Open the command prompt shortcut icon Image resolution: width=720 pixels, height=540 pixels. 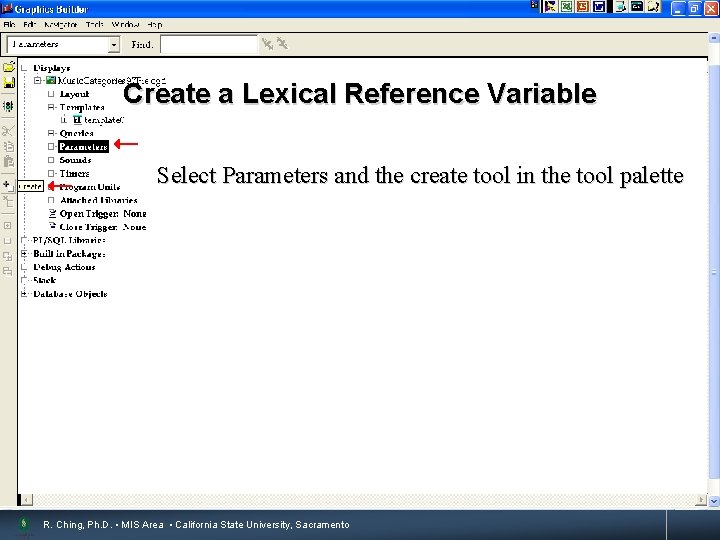click(636, 6)
